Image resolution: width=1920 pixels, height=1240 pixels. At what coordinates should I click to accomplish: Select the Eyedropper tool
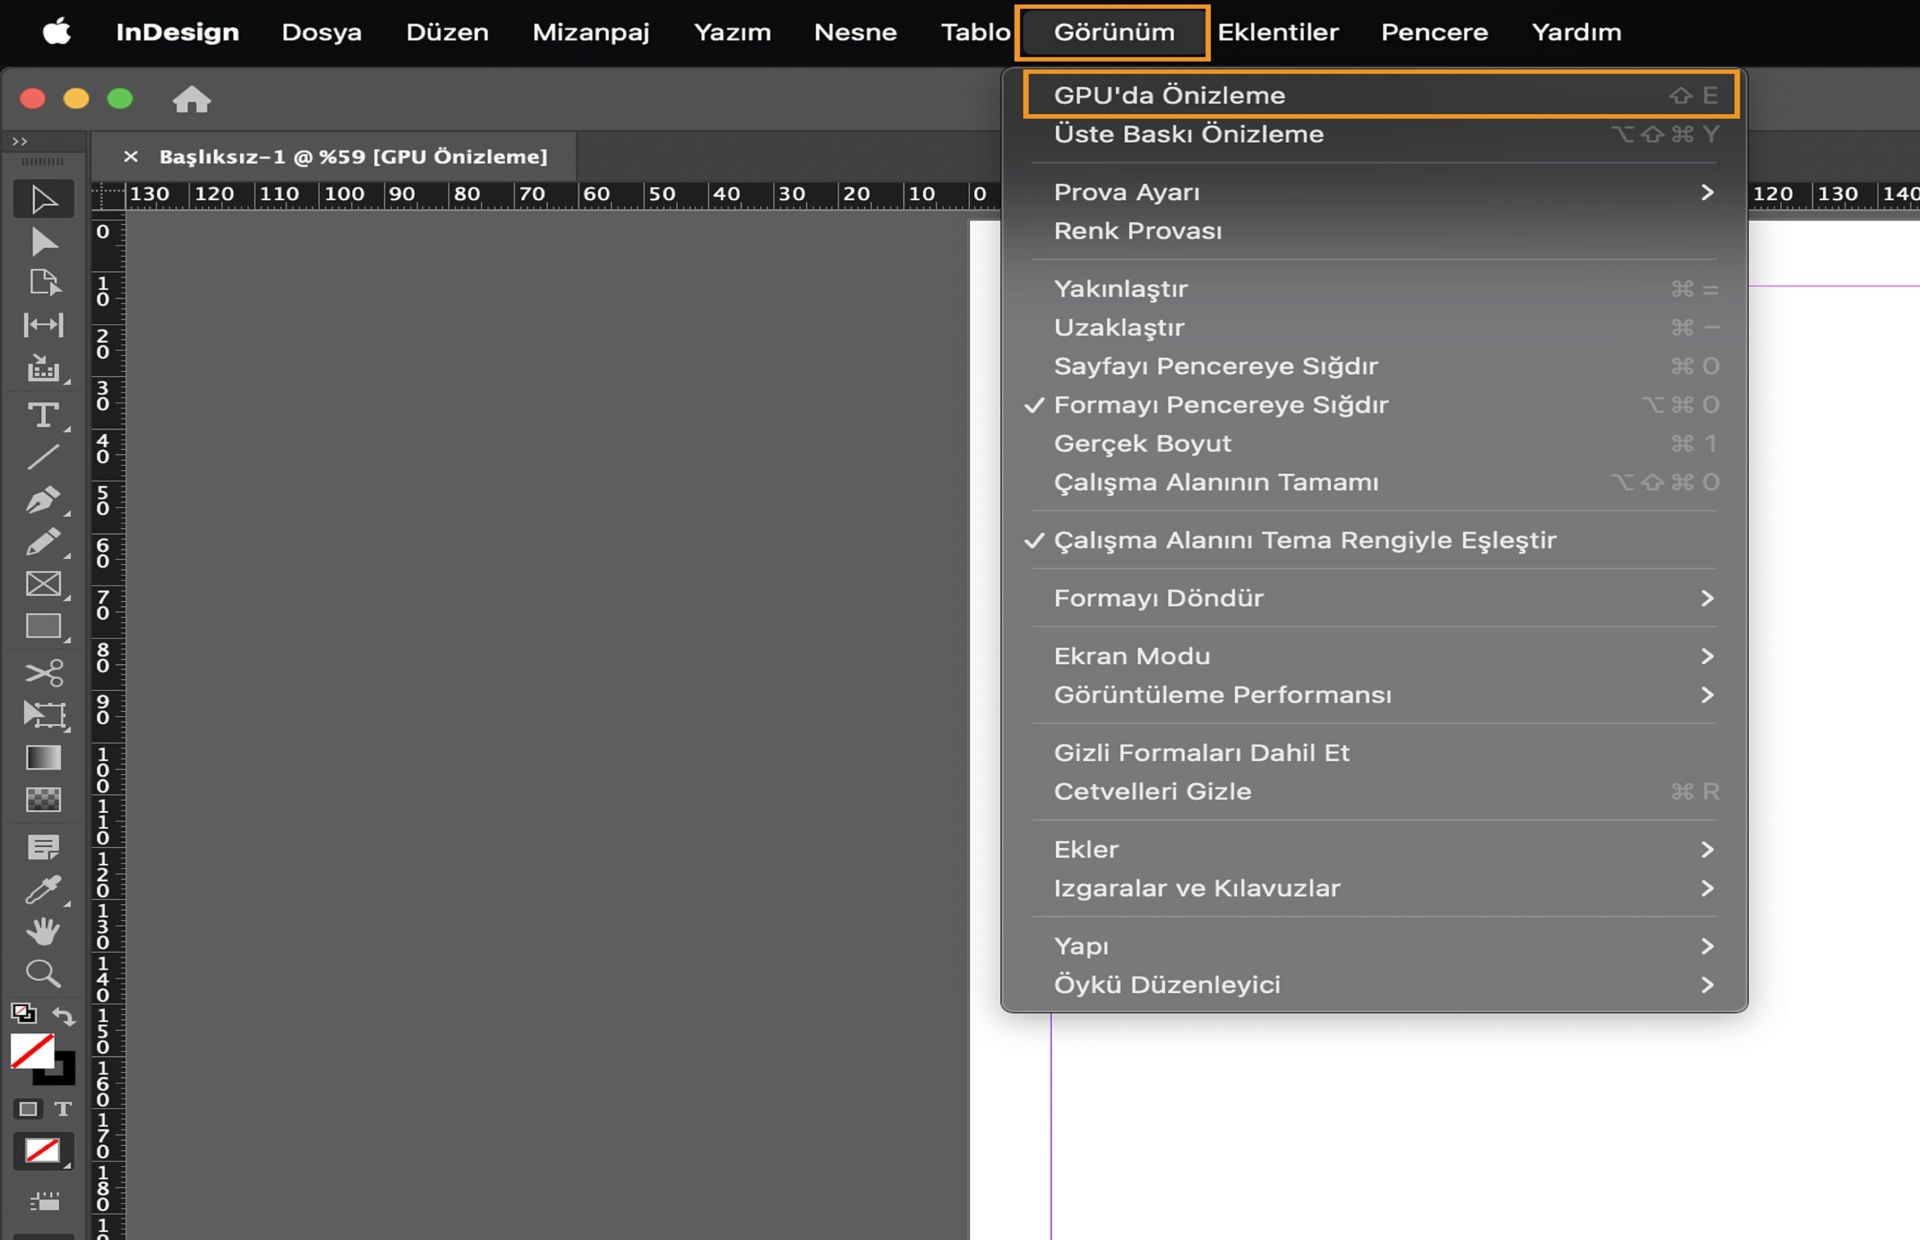tap(42, 889)
